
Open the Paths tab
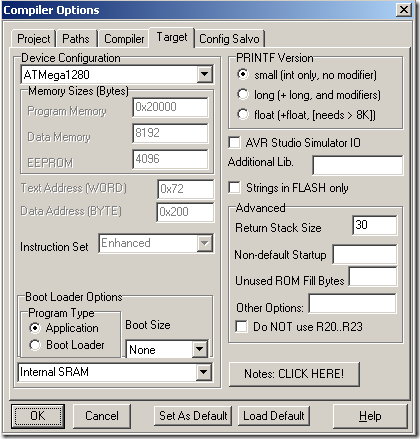[76, 39]
